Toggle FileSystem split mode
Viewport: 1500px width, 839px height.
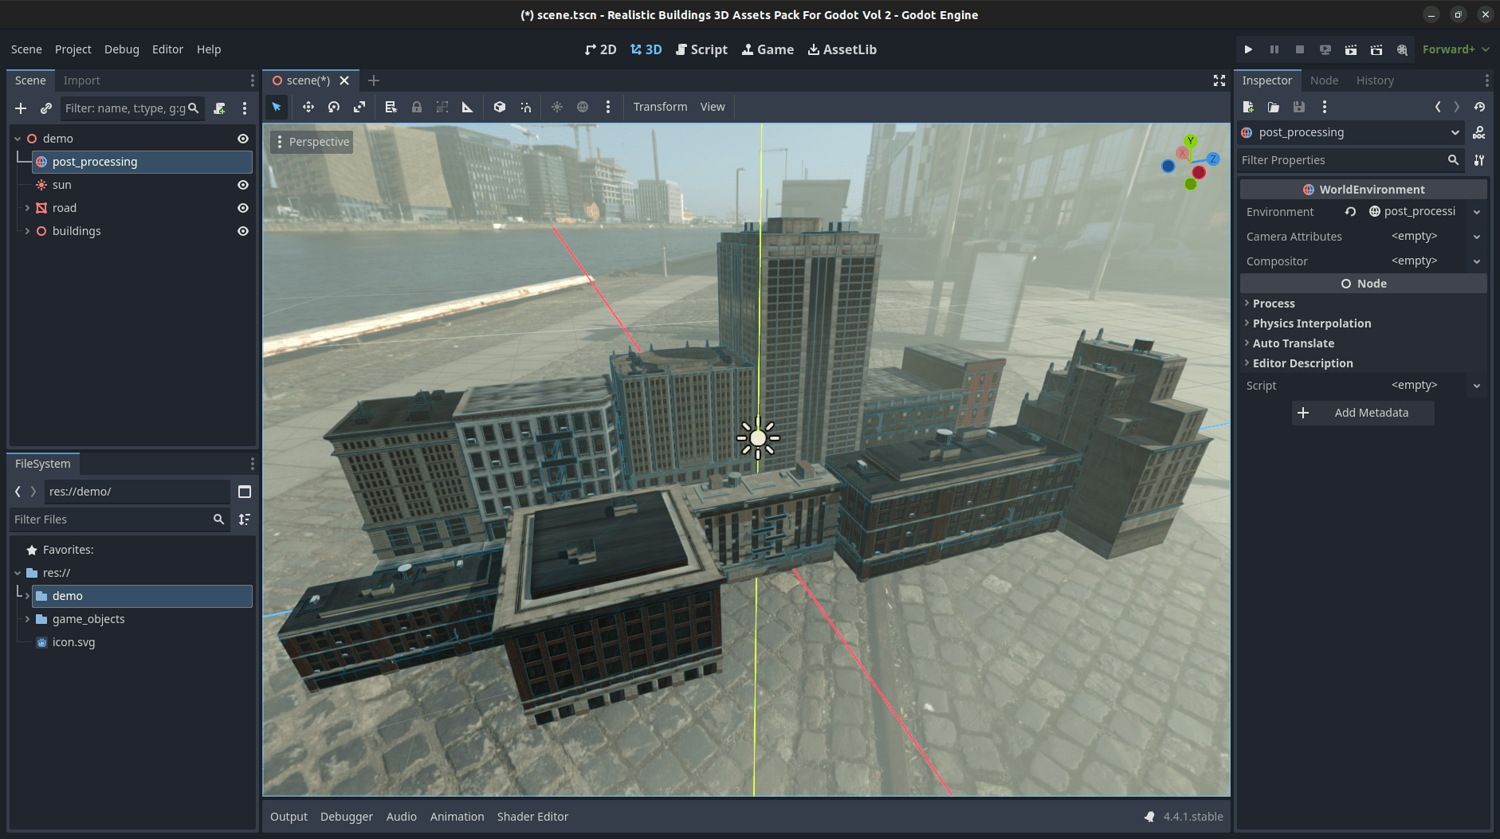pyautogui.click(x=244, y=492)
